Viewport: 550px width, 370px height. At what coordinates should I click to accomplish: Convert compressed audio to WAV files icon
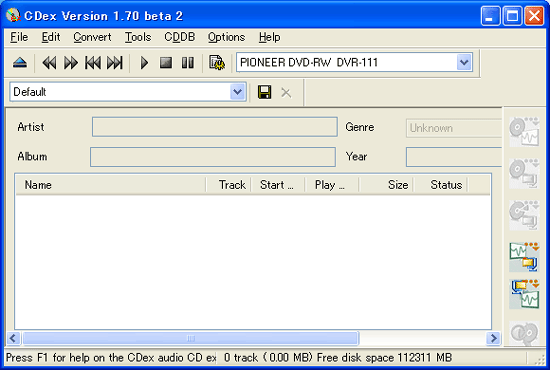click(524, 294)
